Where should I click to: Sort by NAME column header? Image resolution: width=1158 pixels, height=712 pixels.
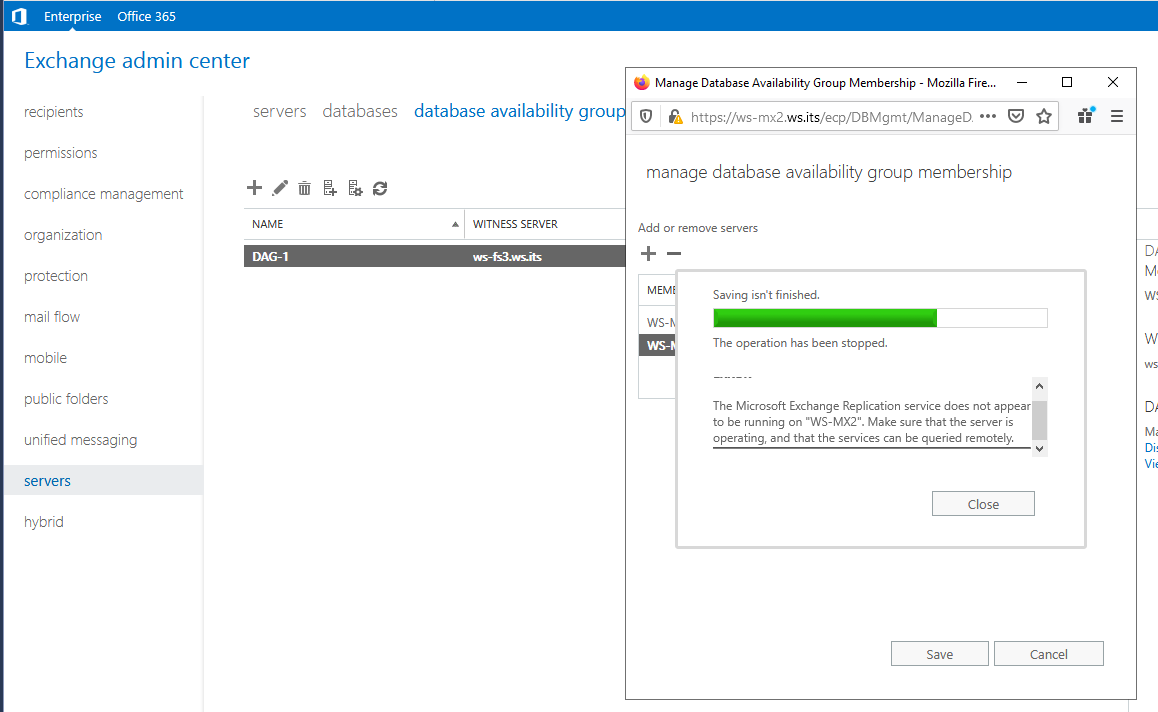pos(354,224)
